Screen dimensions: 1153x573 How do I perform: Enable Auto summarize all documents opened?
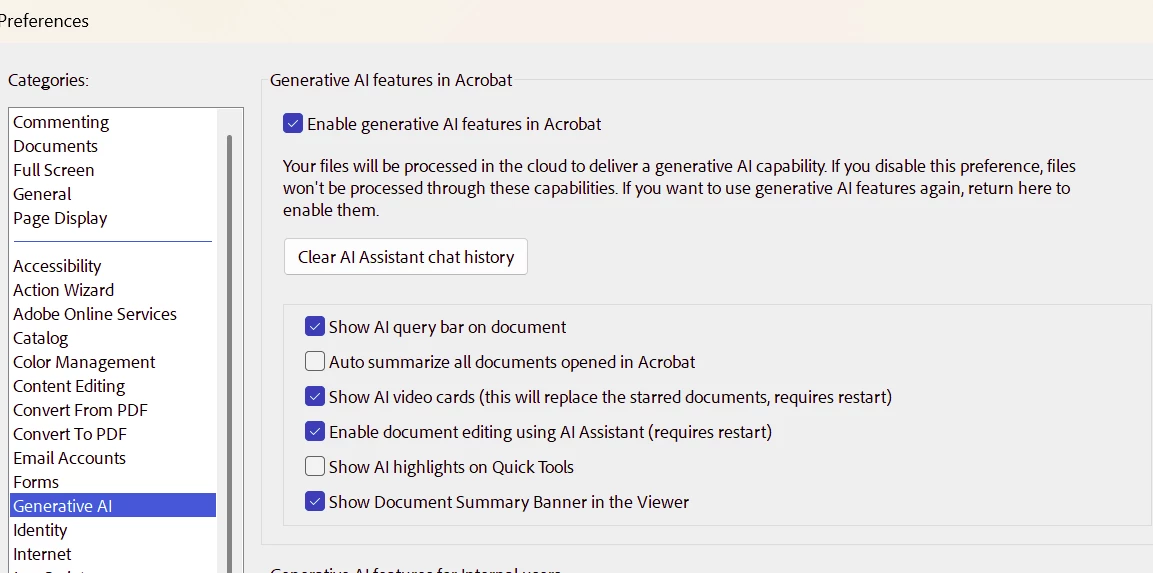point(315,362)
